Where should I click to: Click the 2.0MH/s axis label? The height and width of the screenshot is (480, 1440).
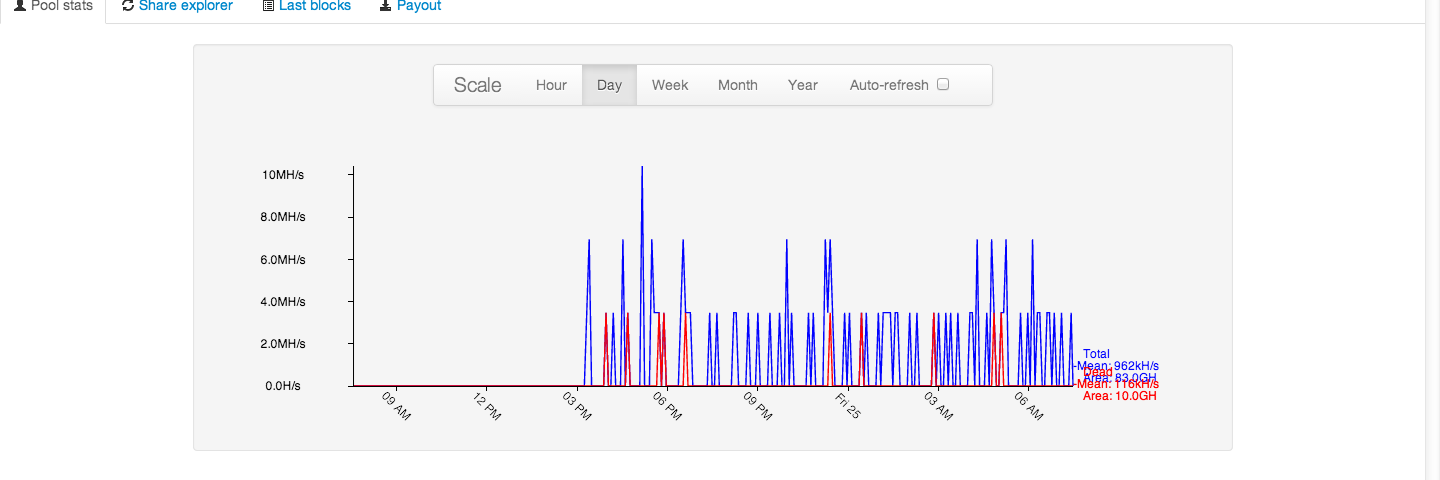click(283, 343)
